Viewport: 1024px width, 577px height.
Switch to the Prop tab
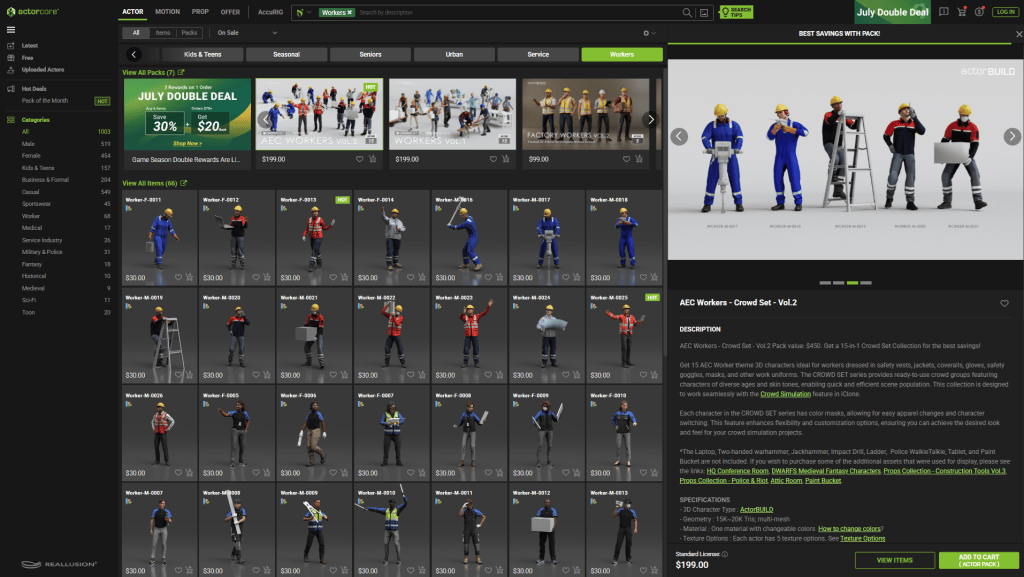(200, 12)
